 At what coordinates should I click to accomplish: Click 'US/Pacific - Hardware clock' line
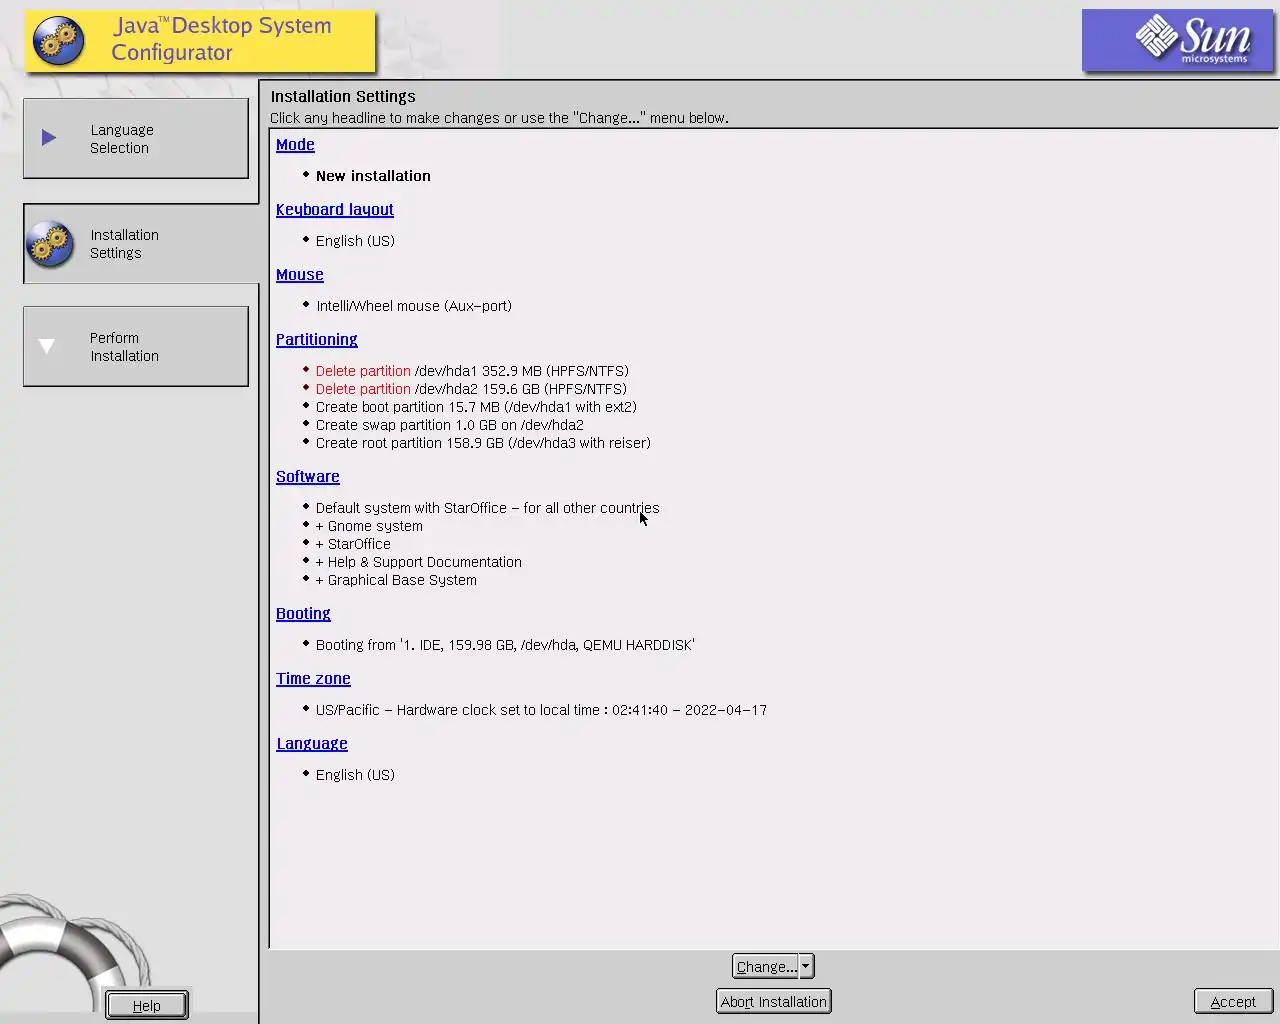[541, 710]
